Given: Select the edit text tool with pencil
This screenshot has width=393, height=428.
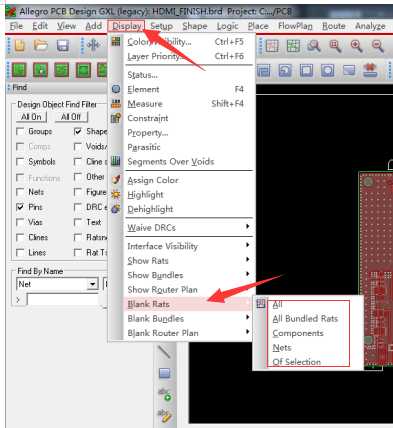Looking at the screenshot, I should (165, 415).
